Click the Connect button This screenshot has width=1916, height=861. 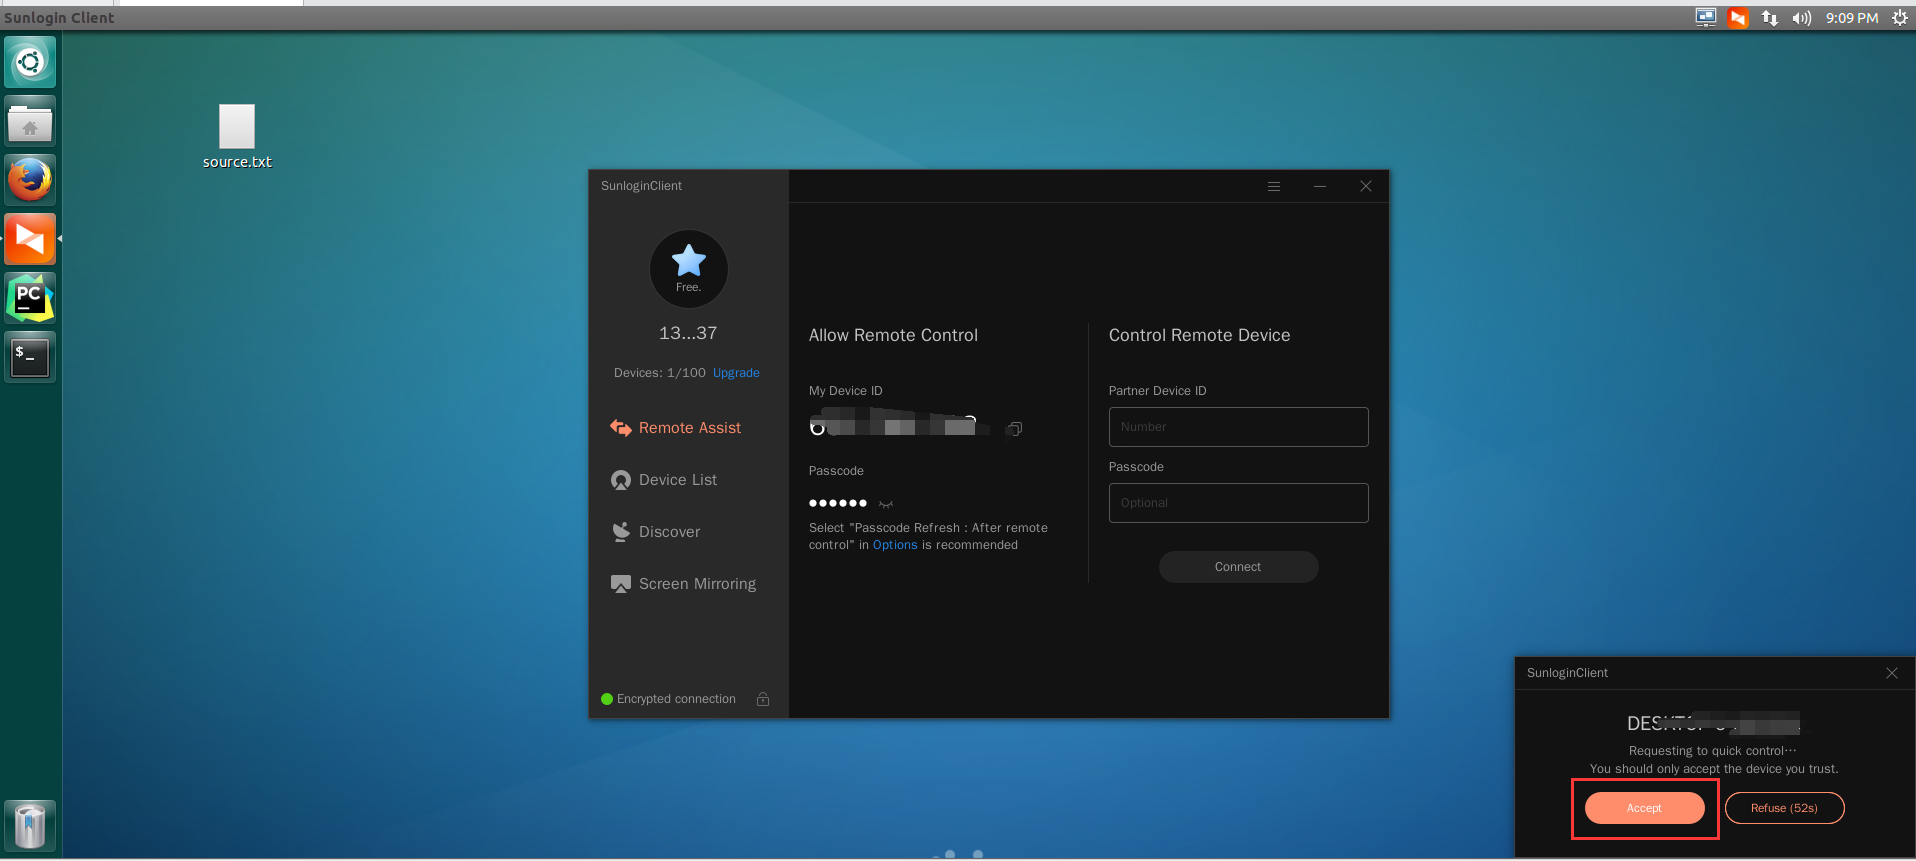1238,567
